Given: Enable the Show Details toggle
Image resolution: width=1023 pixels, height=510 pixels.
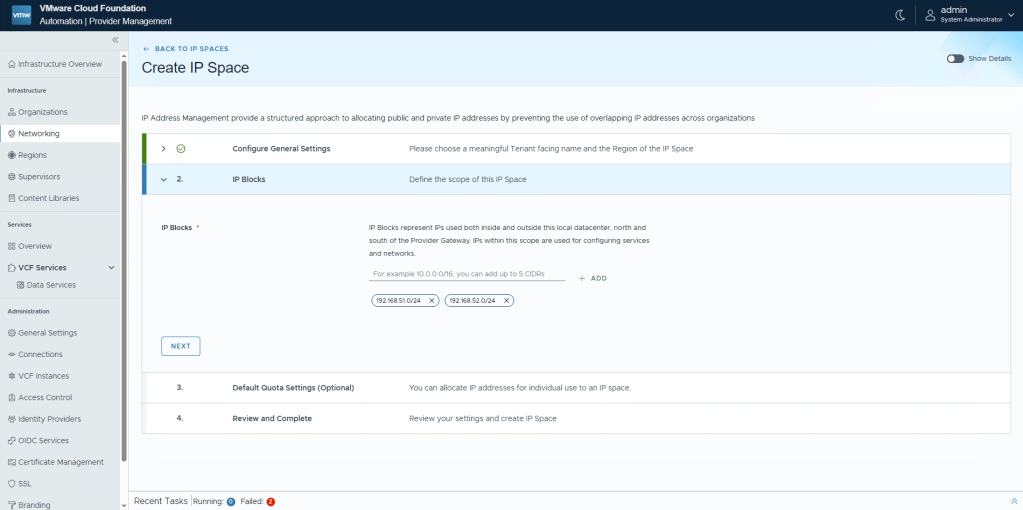Looking at the screenshot, I should point(955,59).
